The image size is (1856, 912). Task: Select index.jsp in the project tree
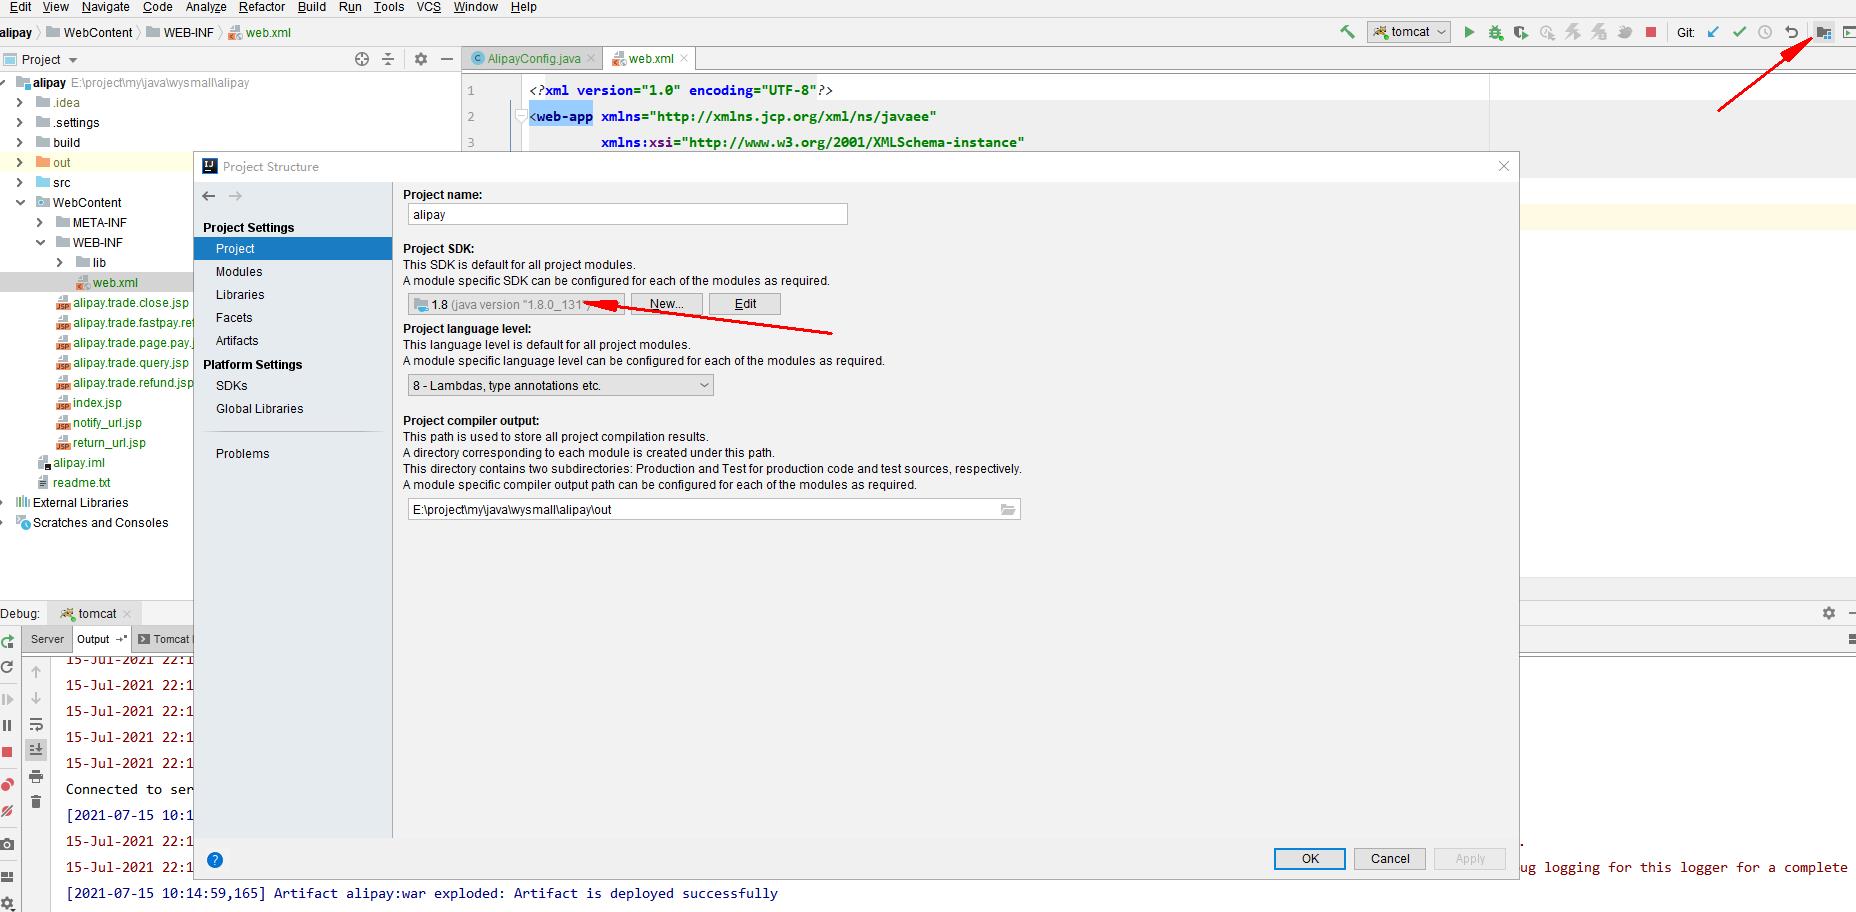pos(97,403)
